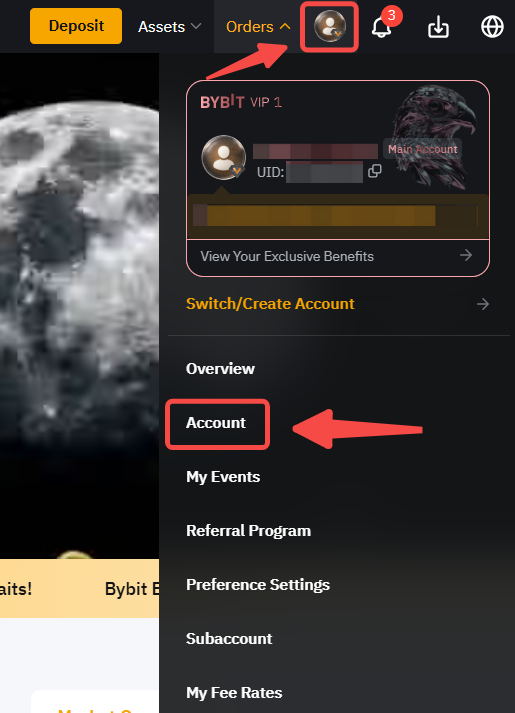Screen dimensions: 515x713
Task: Copy UID using the copy icon
Action: [375, 171]
